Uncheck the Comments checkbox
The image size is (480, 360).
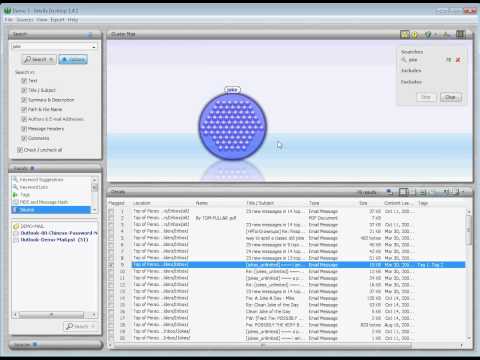24,138
